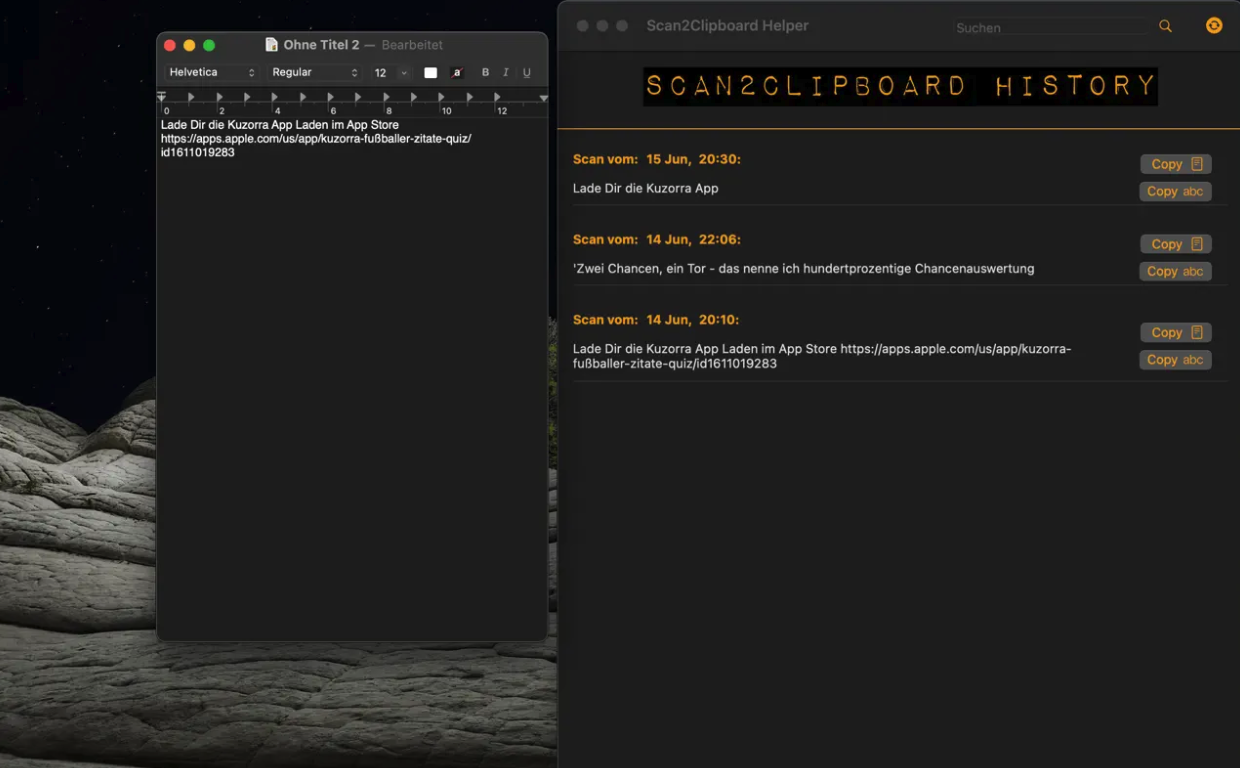This screenshot has width=1240, height=768.
Task: Click the left indent marker on the ruler
Action: pyautogui.click(x=162, y=98)
